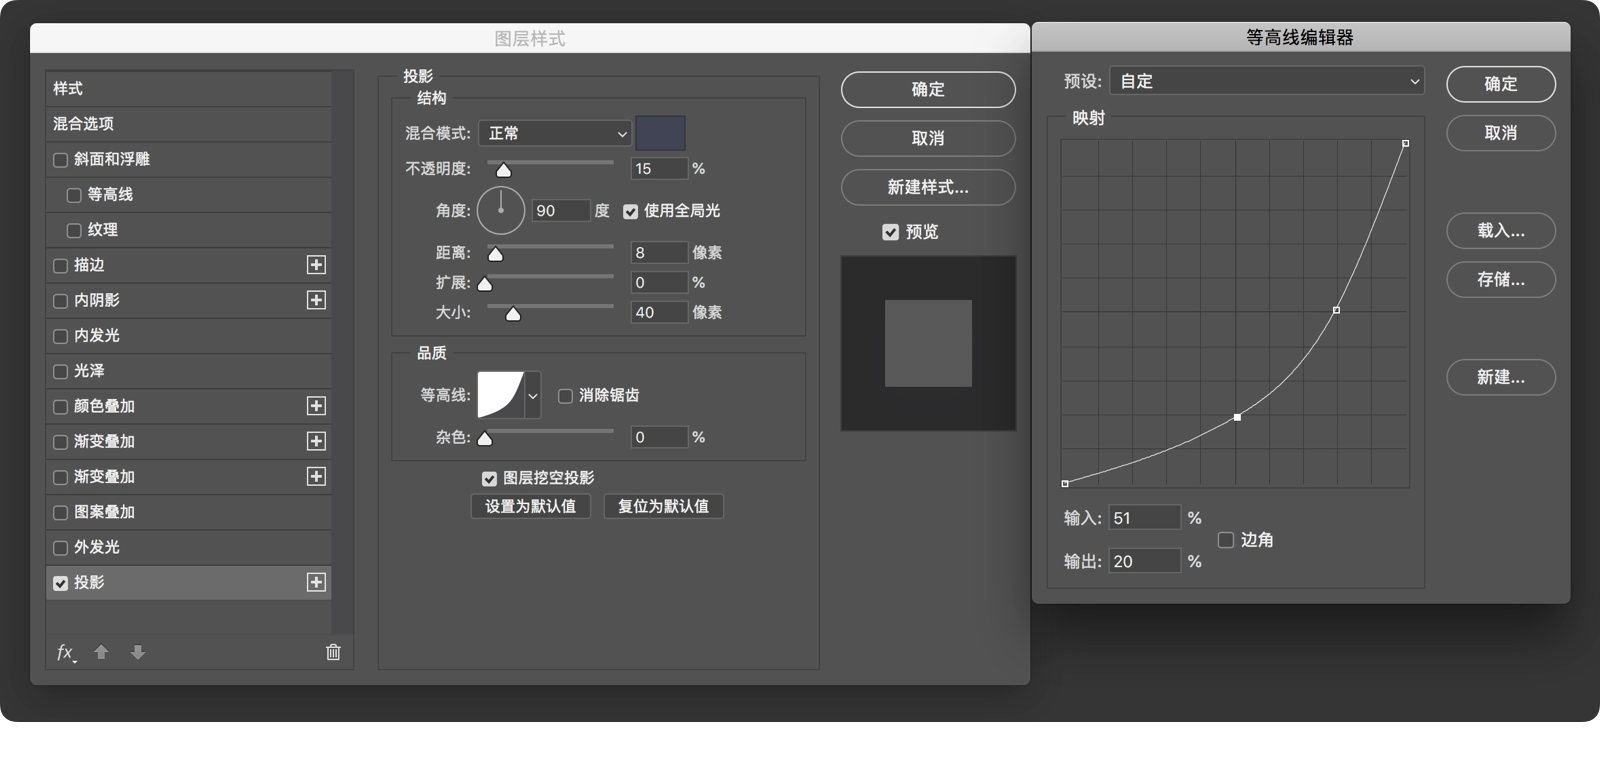This screenshot has height=762, width=1600.
Task: Select the 描边 effect row
Action: 188,265
